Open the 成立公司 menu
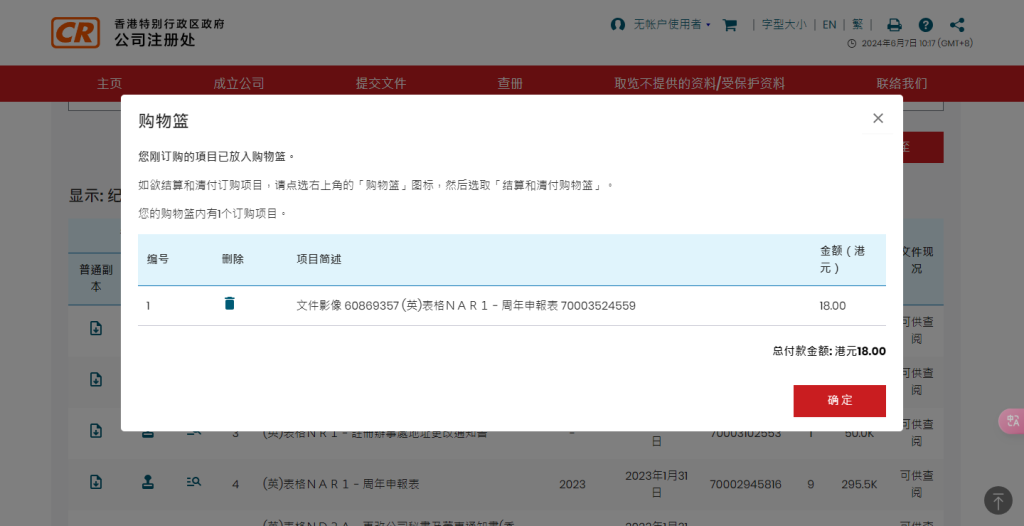1024x526 pixels. click(238, 83)
